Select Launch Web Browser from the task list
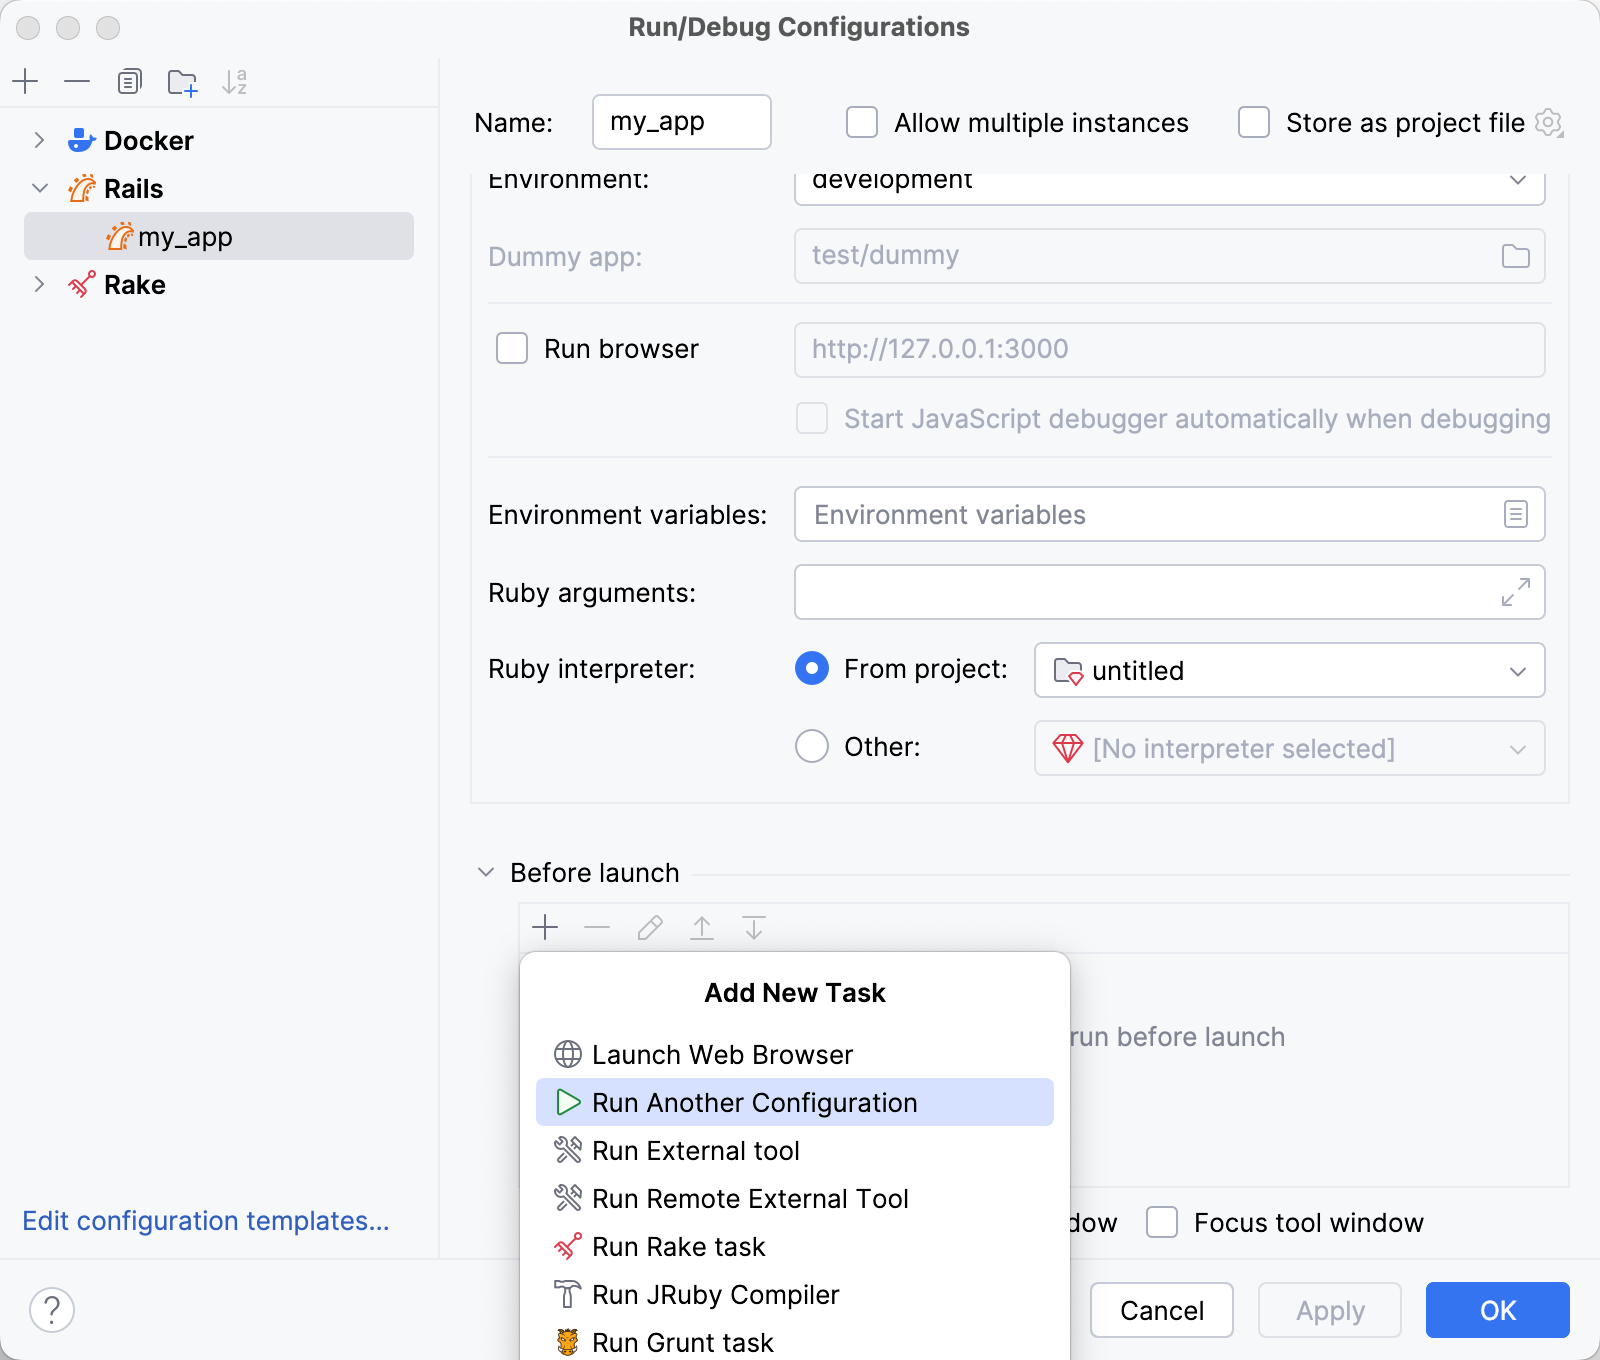Image resolution: width=1600 pixels, height=1360 pixels. [722, 1054]
